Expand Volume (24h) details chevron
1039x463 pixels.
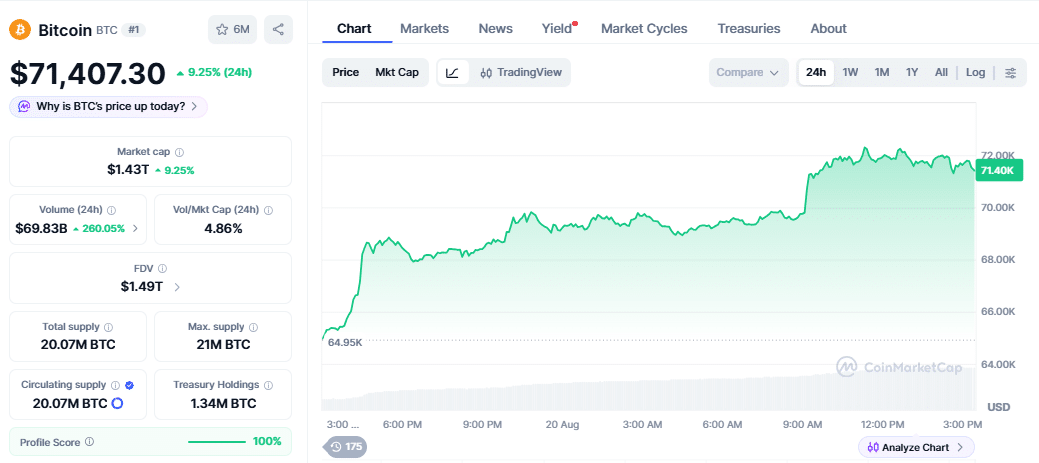click(136, 229)
